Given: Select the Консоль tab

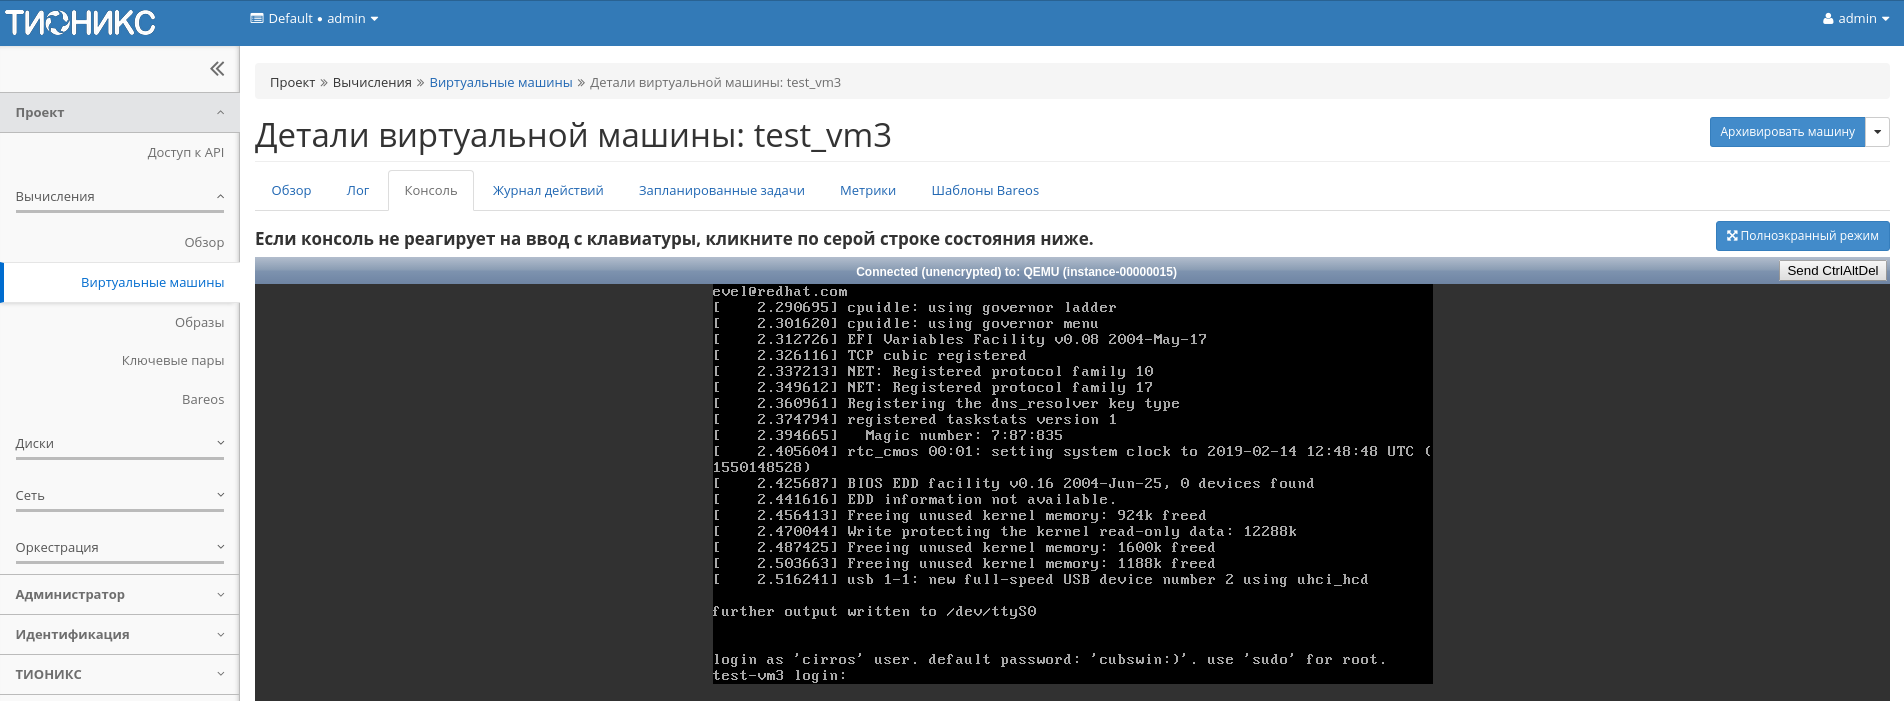Looking at the screenshot, I should click(x=431, y=190).
